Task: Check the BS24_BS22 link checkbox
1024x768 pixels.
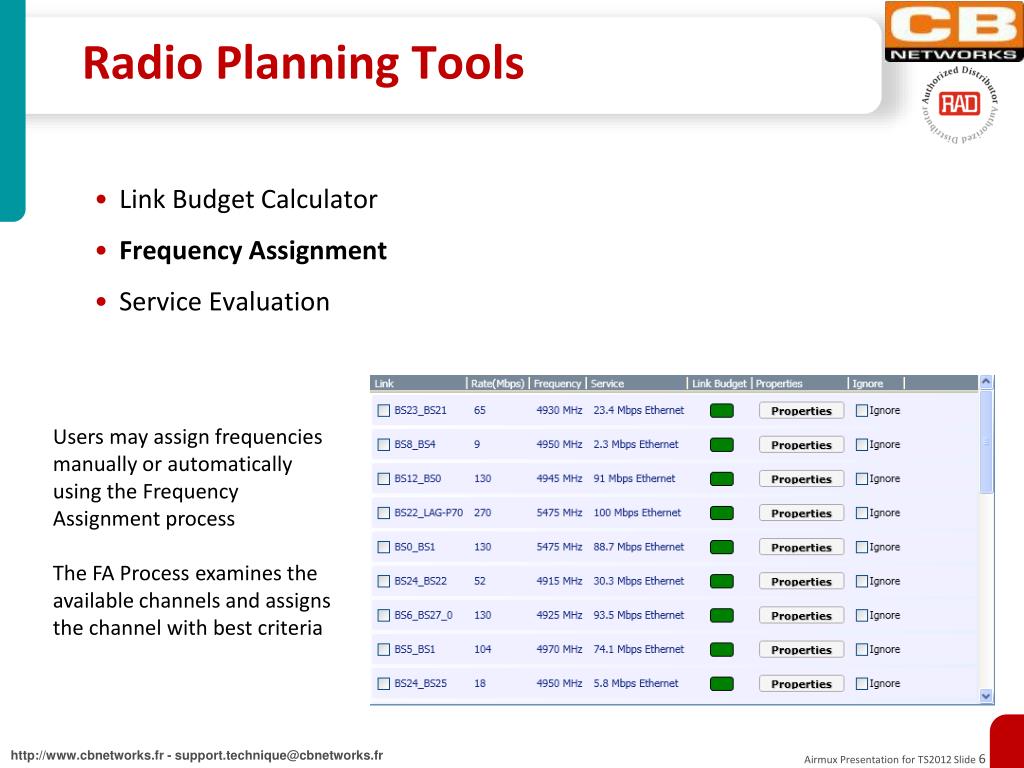Action: coord(383,581)
